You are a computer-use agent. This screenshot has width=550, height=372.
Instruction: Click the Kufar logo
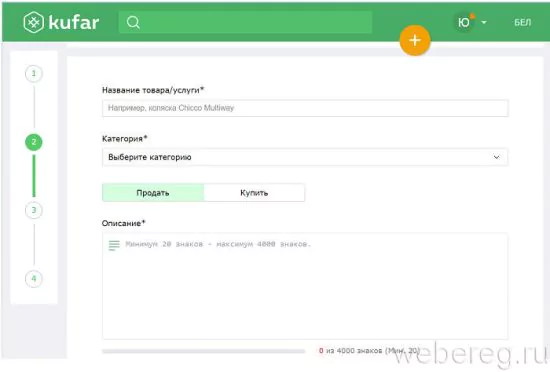click(61, 22)
